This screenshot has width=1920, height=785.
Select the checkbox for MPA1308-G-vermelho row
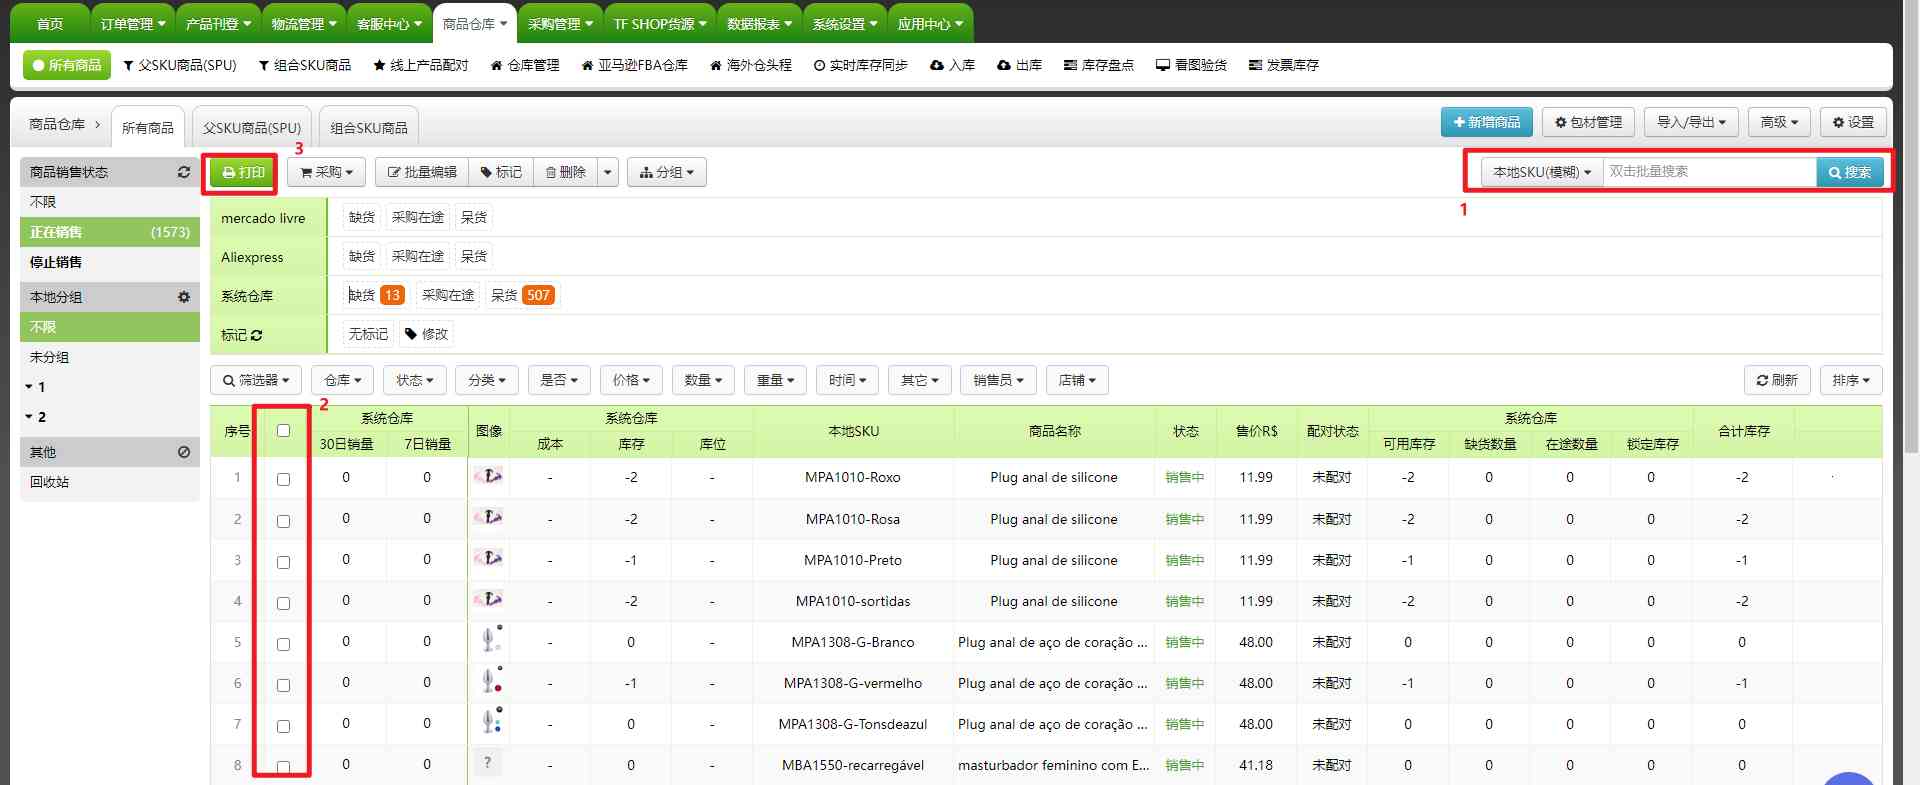pos(283,685)
